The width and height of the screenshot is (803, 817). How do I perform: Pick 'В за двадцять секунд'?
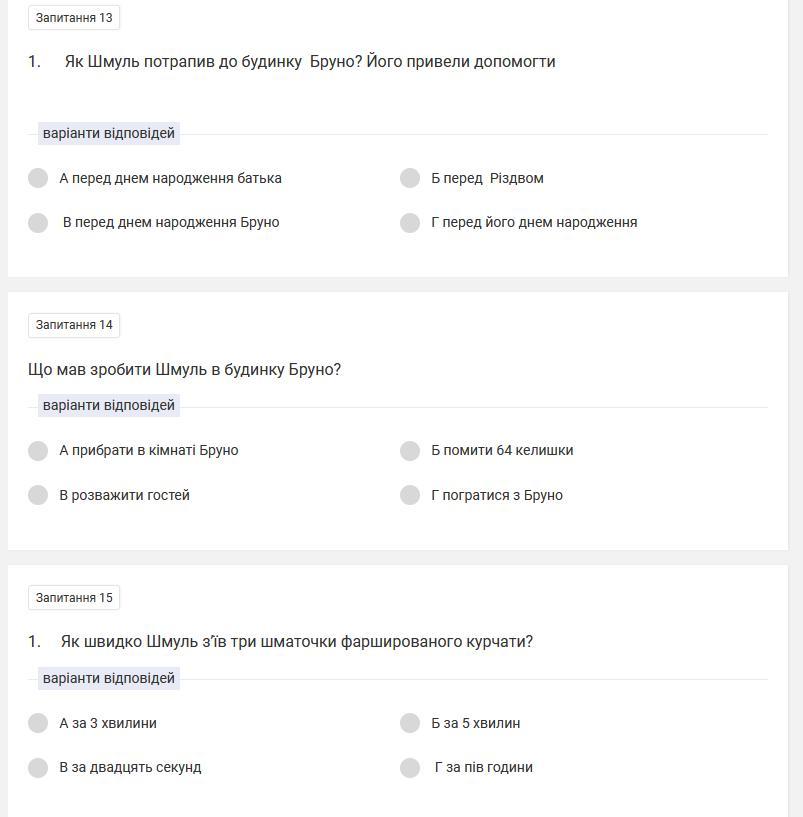tap(38, 767)
